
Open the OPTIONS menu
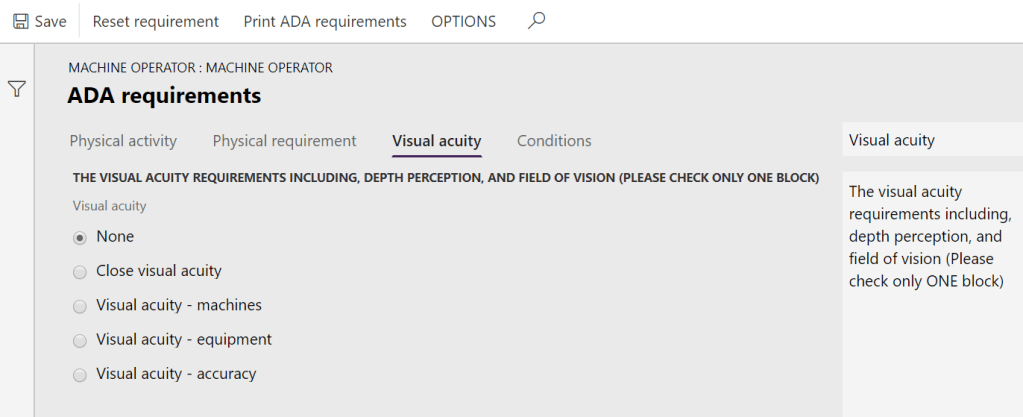click(463, 21)
